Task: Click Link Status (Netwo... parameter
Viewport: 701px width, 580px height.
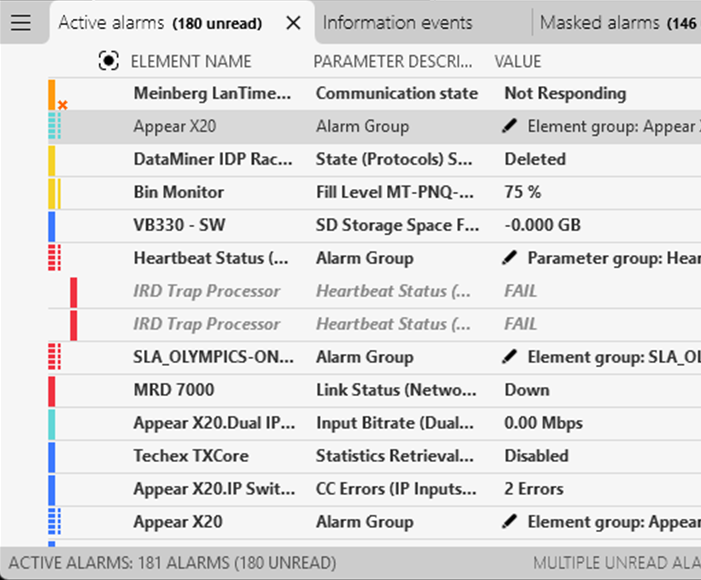Action: [396, 390]
